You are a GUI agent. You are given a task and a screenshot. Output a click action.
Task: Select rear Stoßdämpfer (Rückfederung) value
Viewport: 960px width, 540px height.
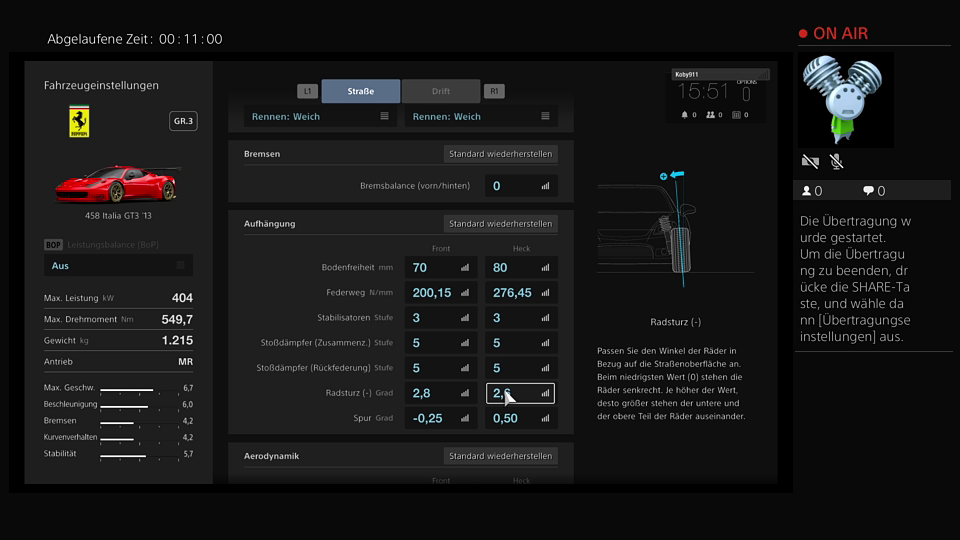click(521, 368)
